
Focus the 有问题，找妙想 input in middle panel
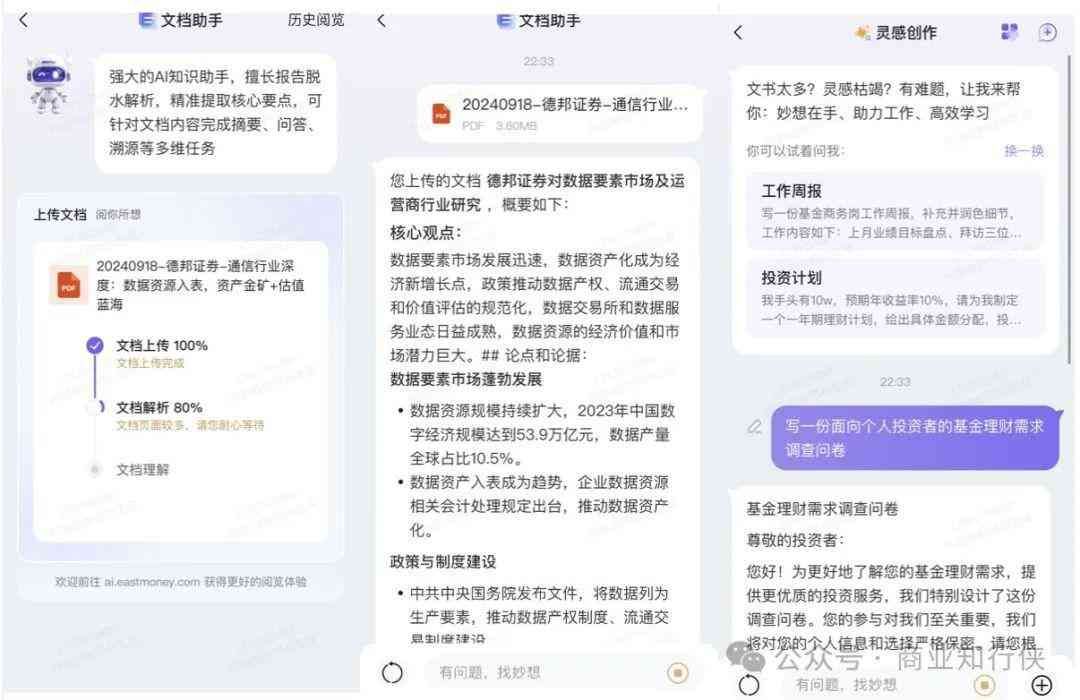click(544, 672)
